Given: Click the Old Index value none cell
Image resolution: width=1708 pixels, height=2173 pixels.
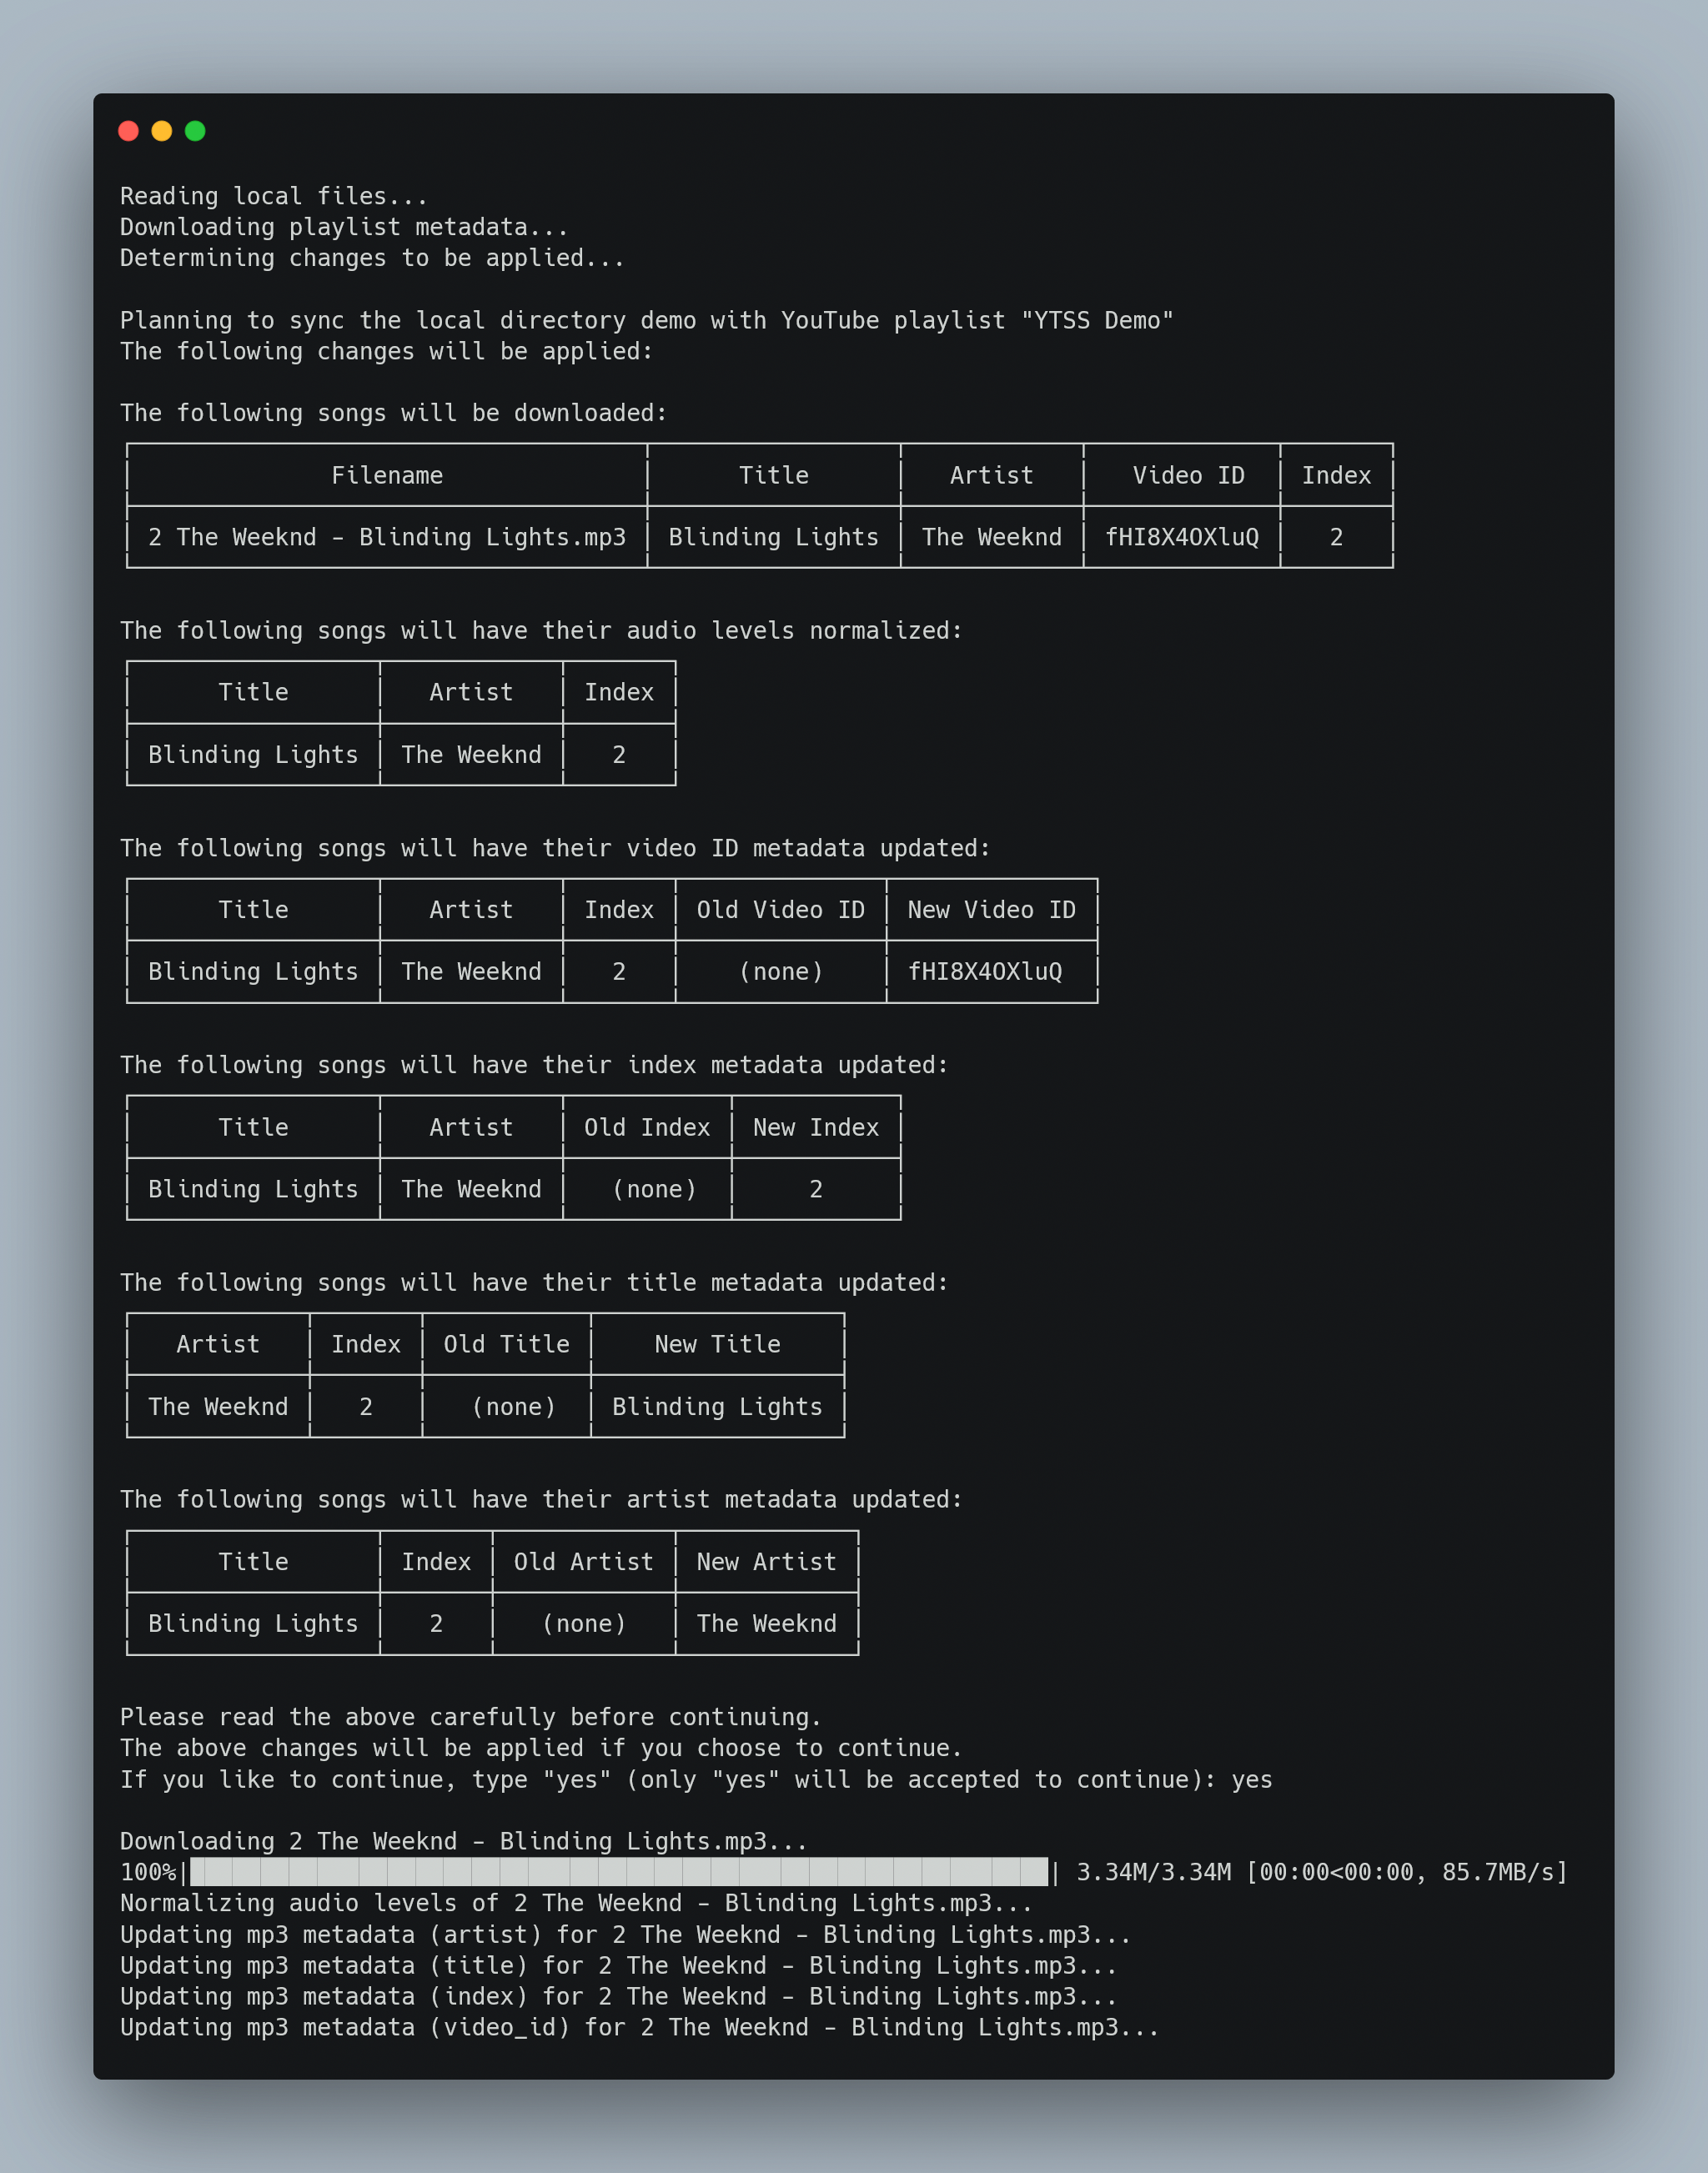Looking at the screenshot, I should [x=651, y=1189].
